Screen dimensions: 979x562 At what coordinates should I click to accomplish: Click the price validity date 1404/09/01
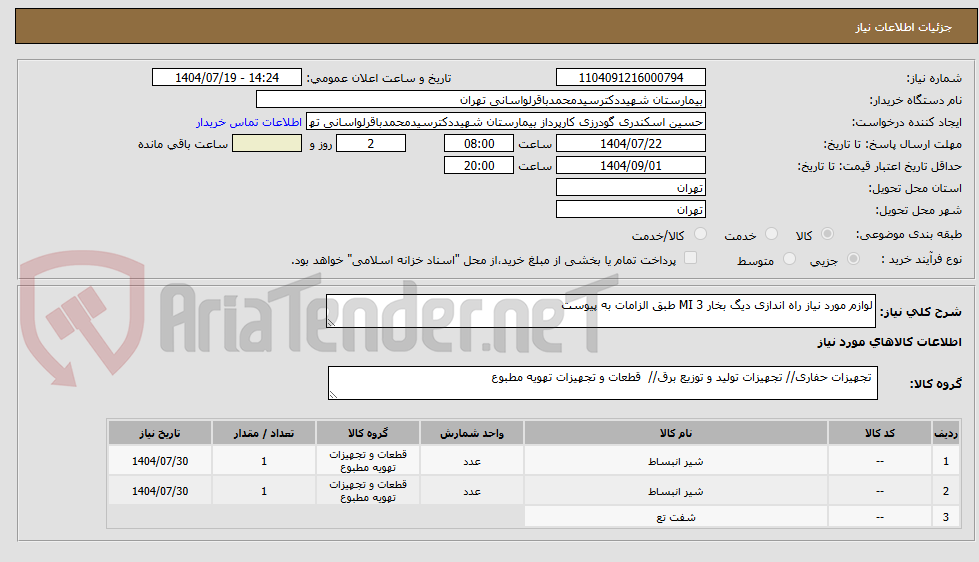point(631,165)
